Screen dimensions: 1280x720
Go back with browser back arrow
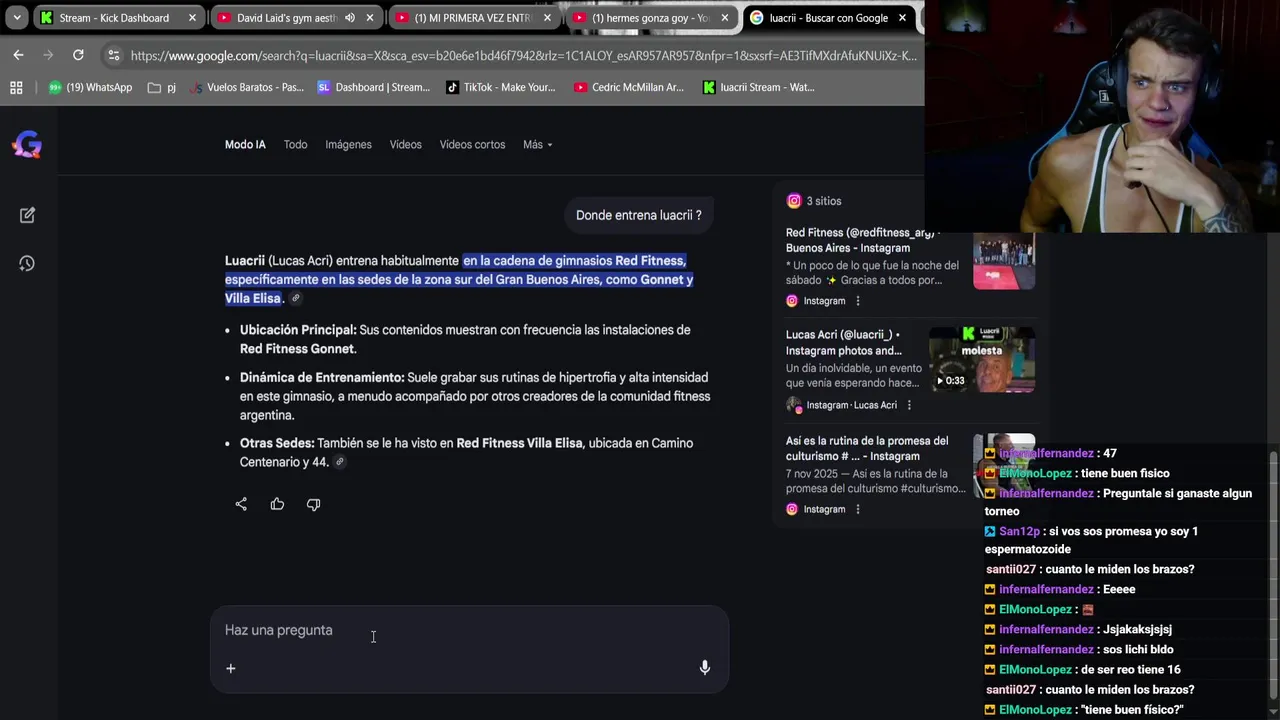coord(18,55)
